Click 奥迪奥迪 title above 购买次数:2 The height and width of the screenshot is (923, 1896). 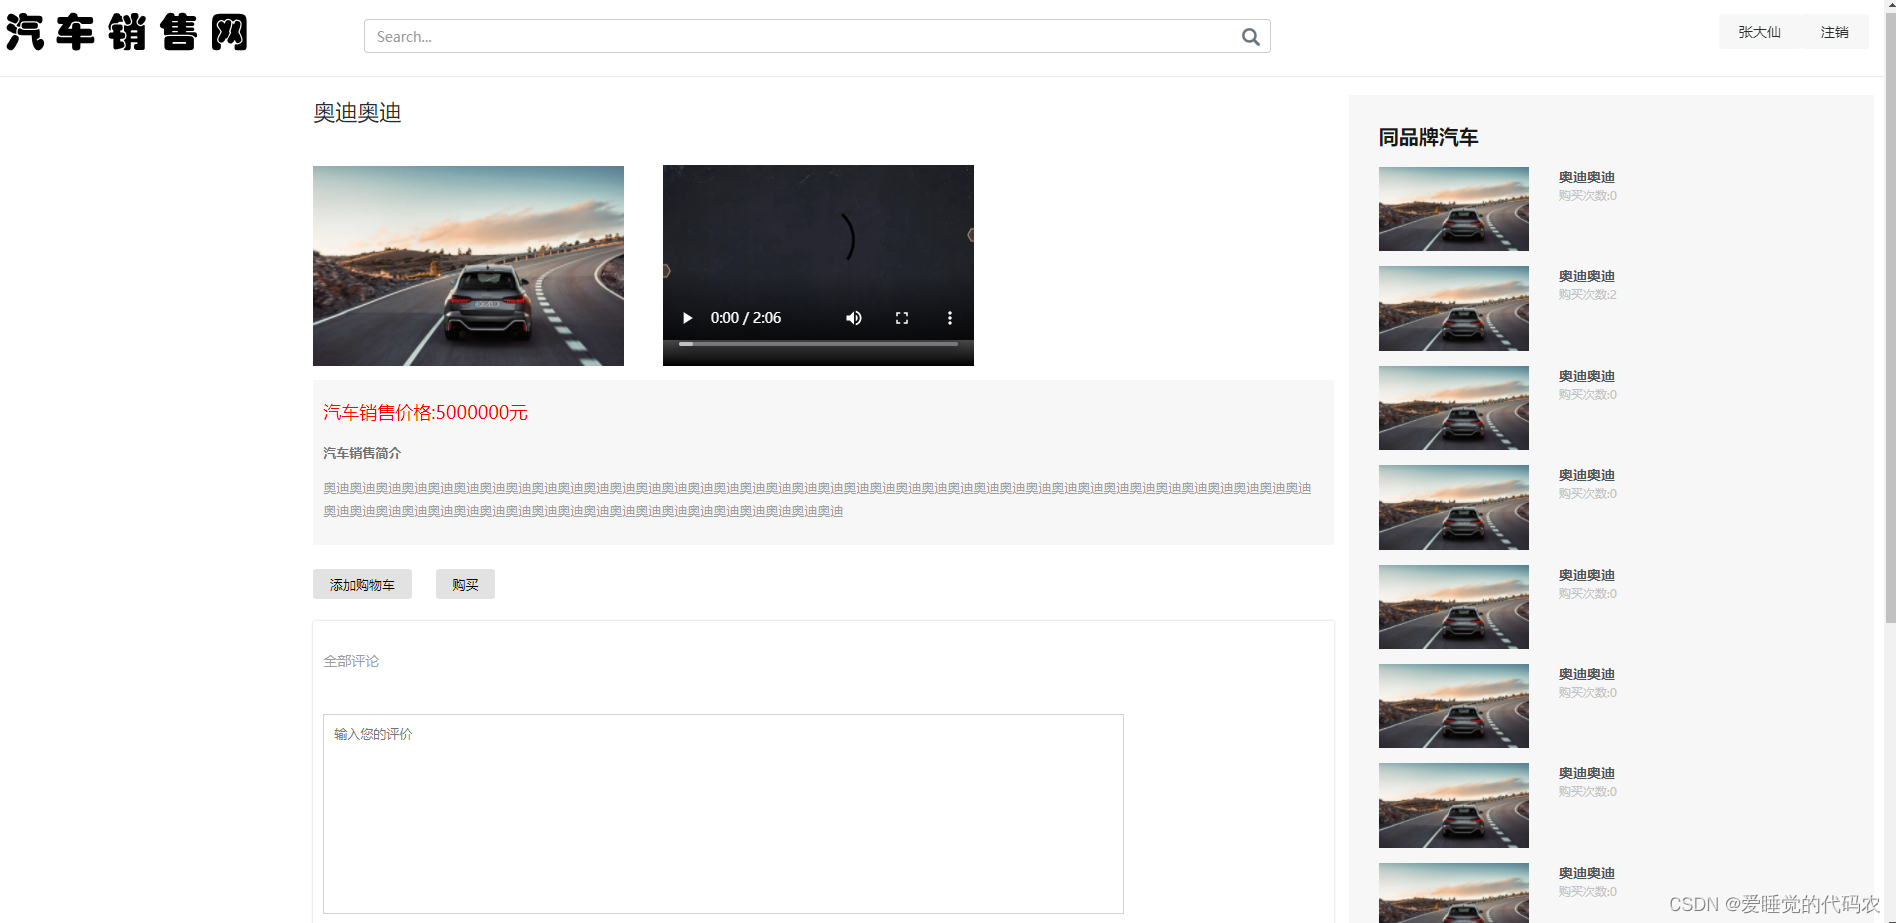tap(1586, 276)
